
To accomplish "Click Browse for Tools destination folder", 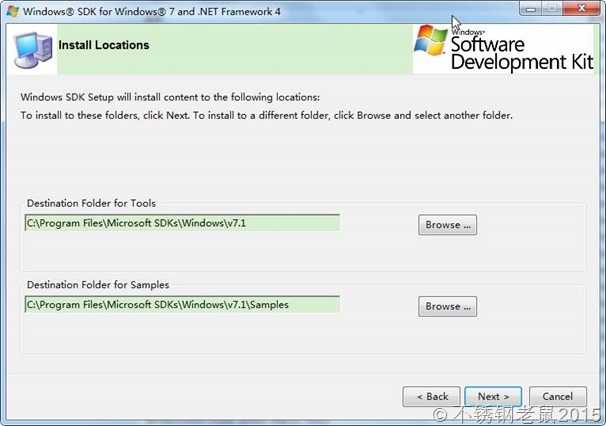I will point(447,225).
